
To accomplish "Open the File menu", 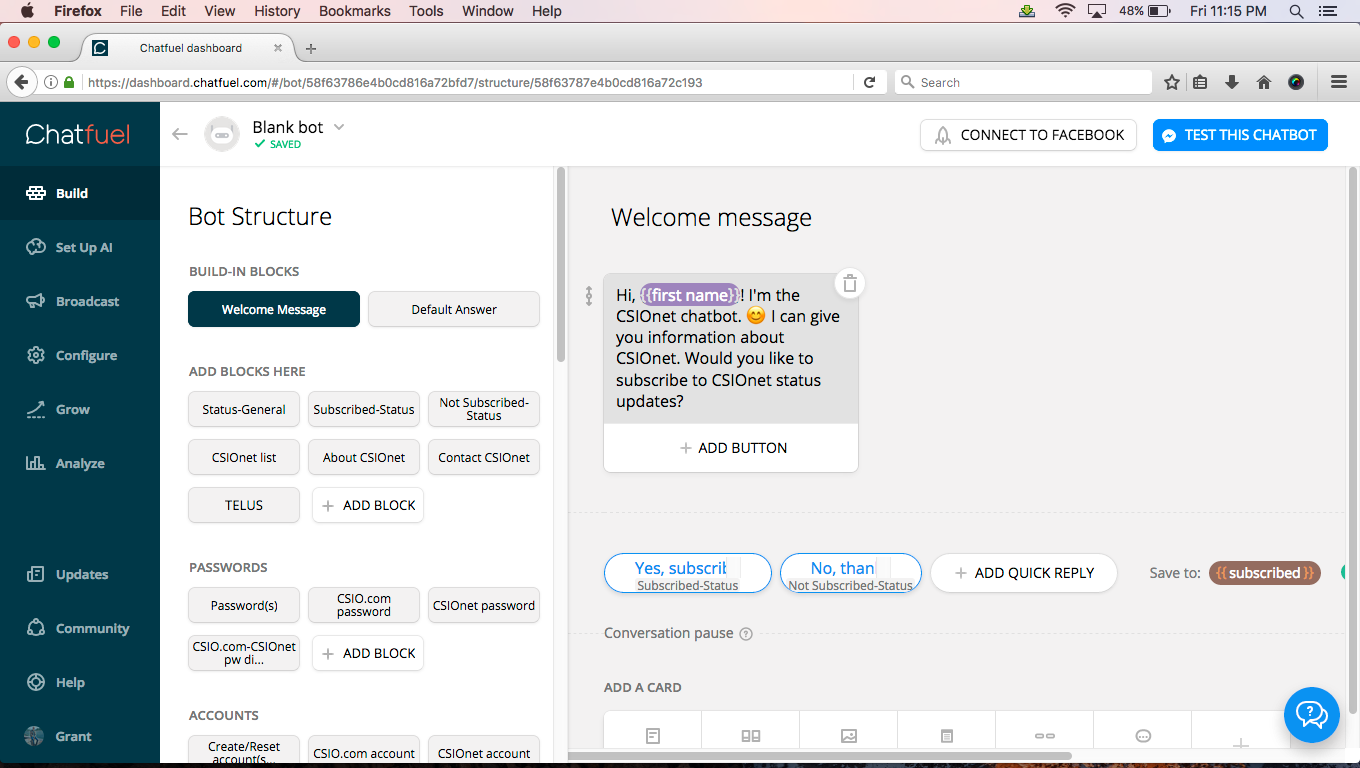I will [131, 11].
